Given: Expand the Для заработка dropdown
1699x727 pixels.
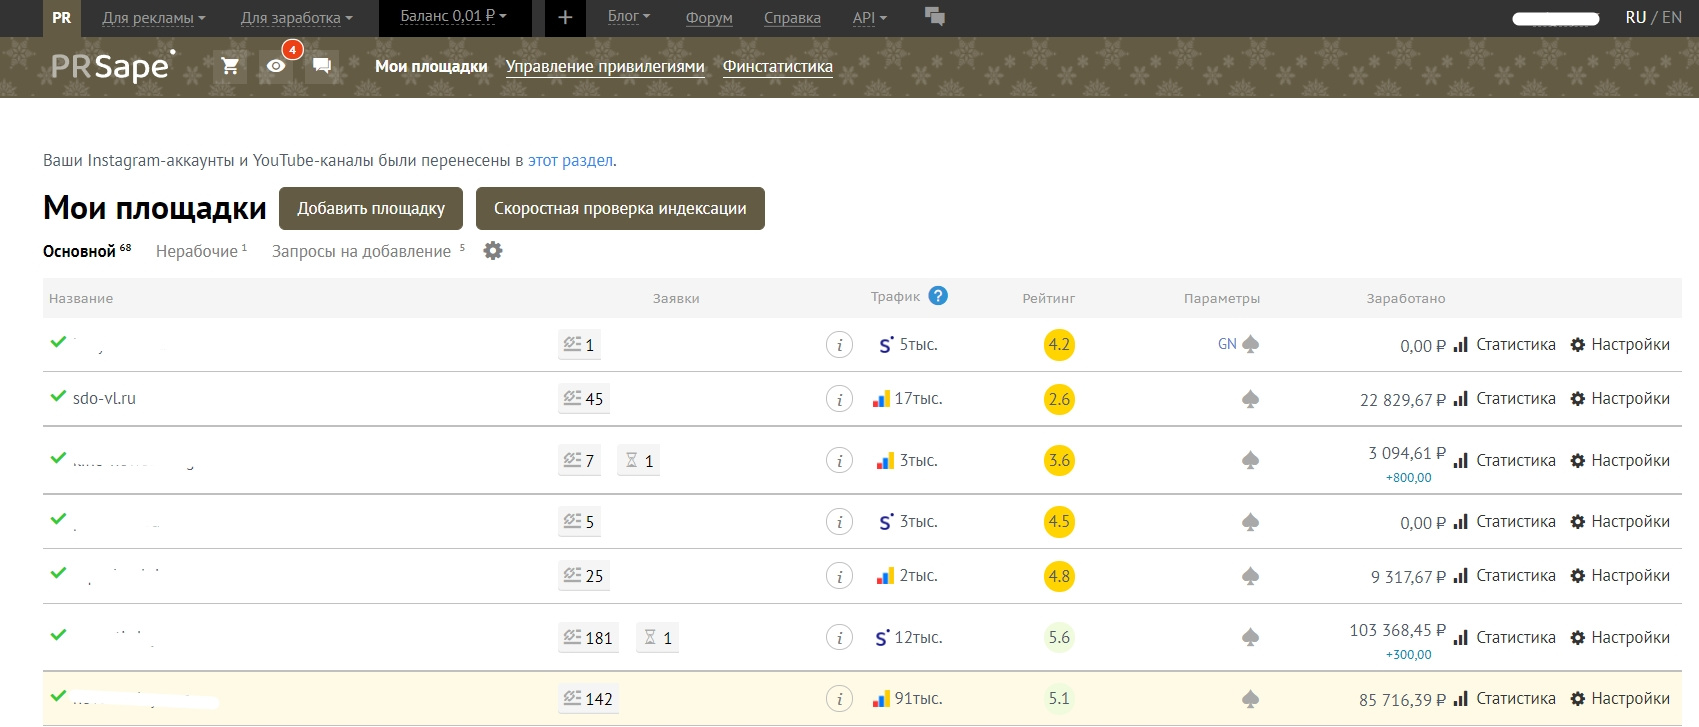Looking at the screenshot, I should coord(297,18).
